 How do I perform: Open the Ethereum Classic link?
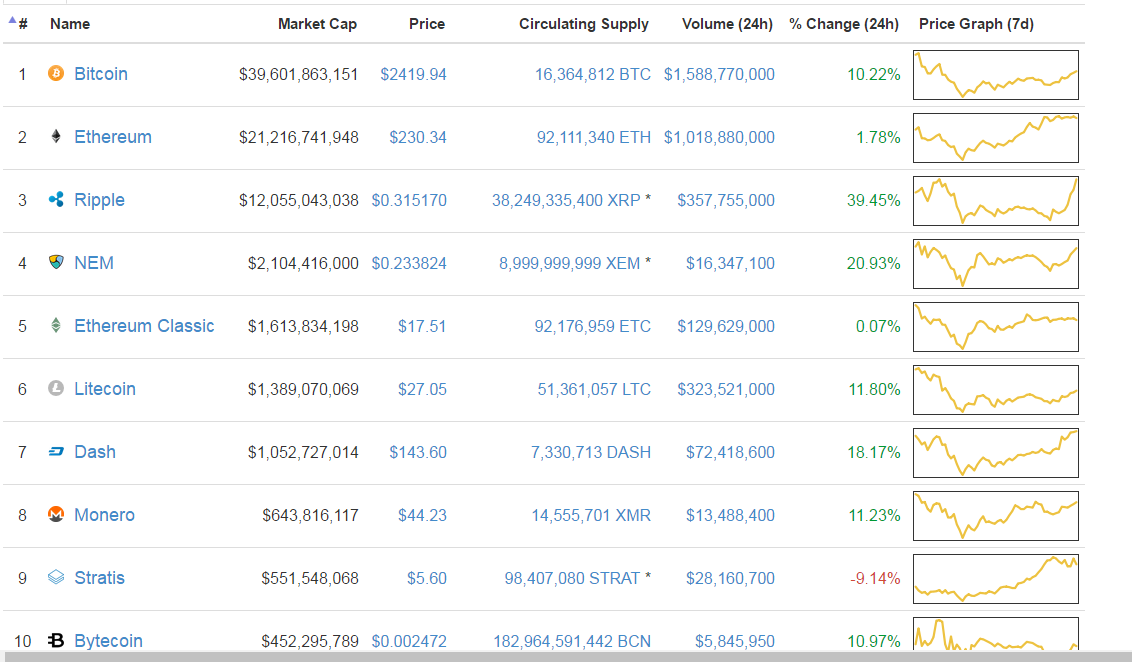(144, 326)
